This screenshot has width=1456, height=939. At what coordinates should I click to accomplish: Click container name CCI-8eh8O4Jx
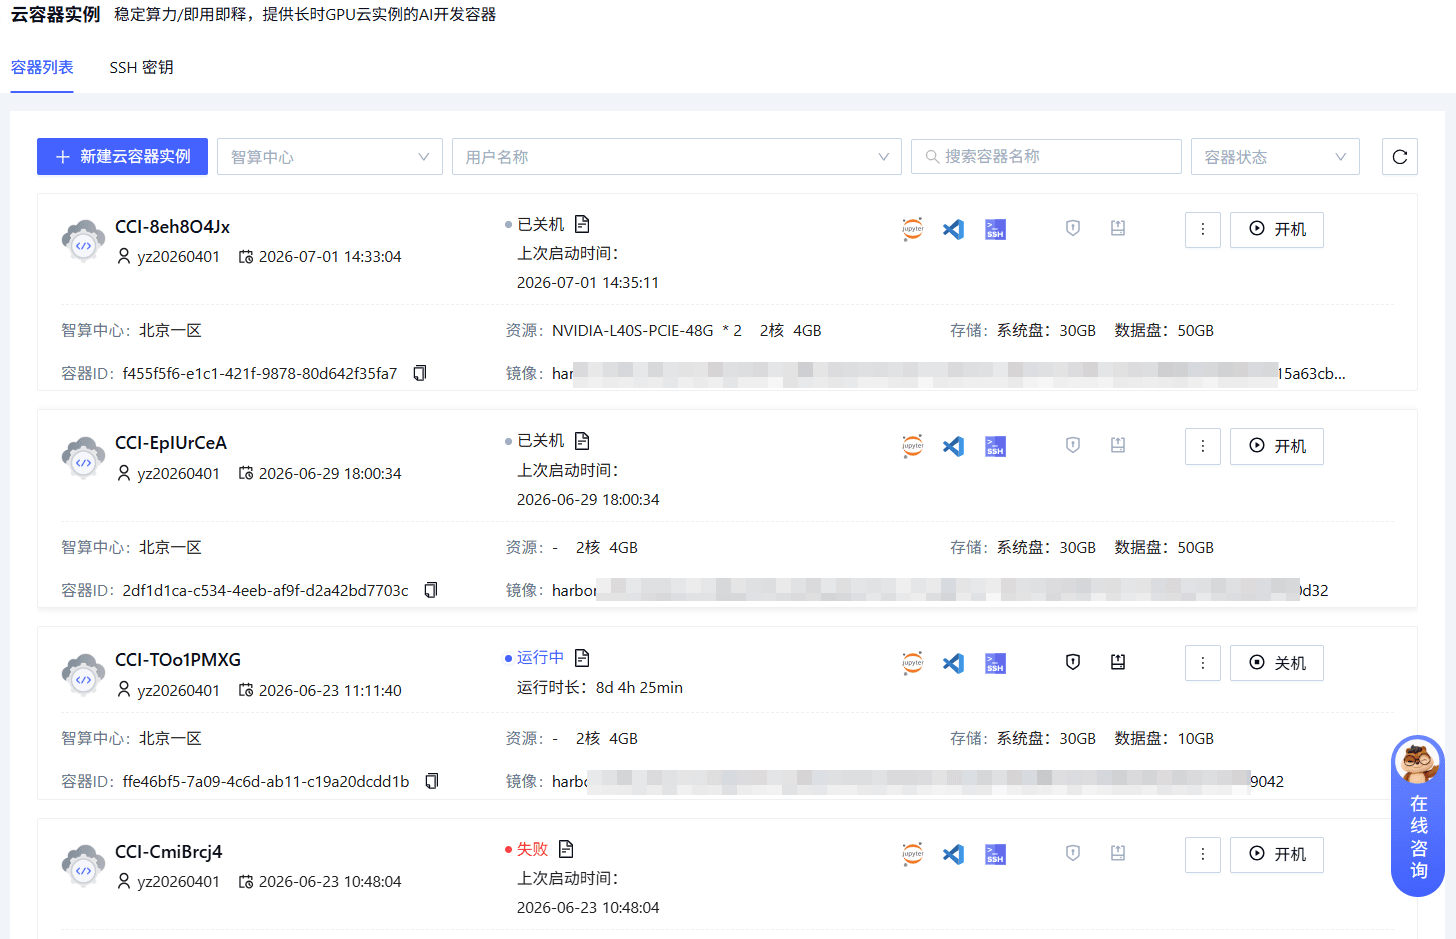(x=172, y=227)
